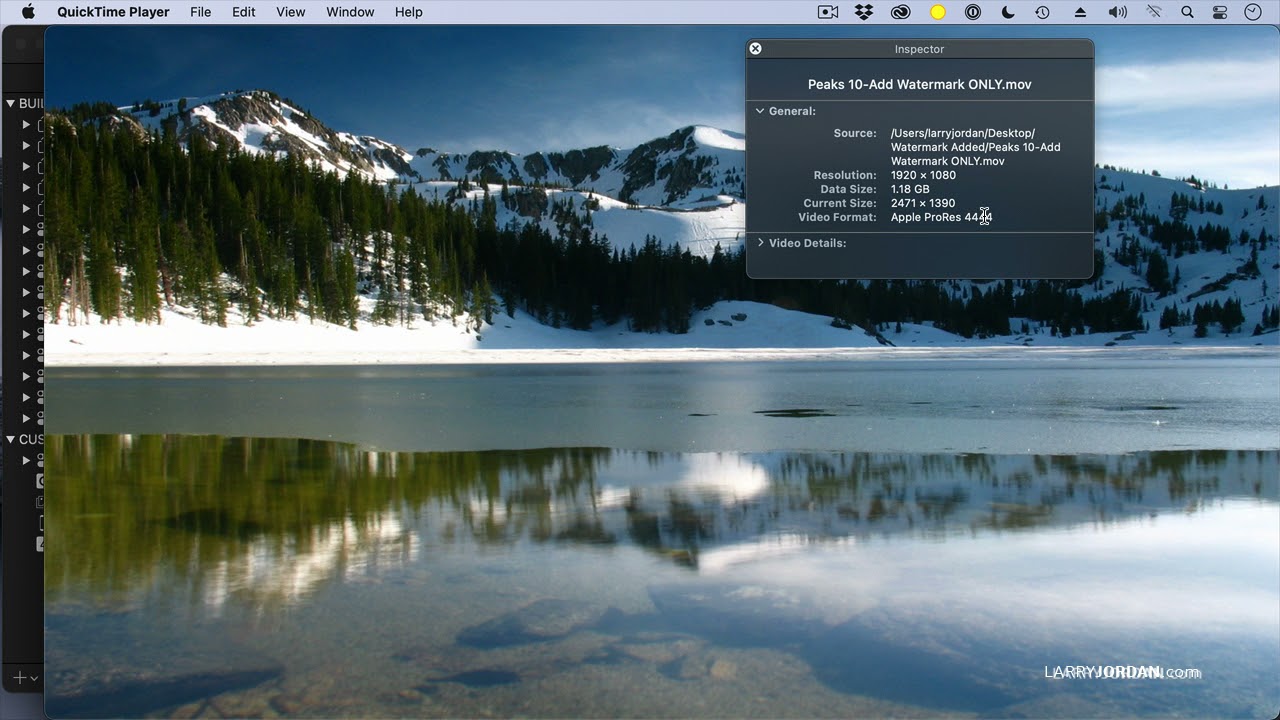
Task: Click the crescent moon Focus icon
Action: [x=1008, y=12]
